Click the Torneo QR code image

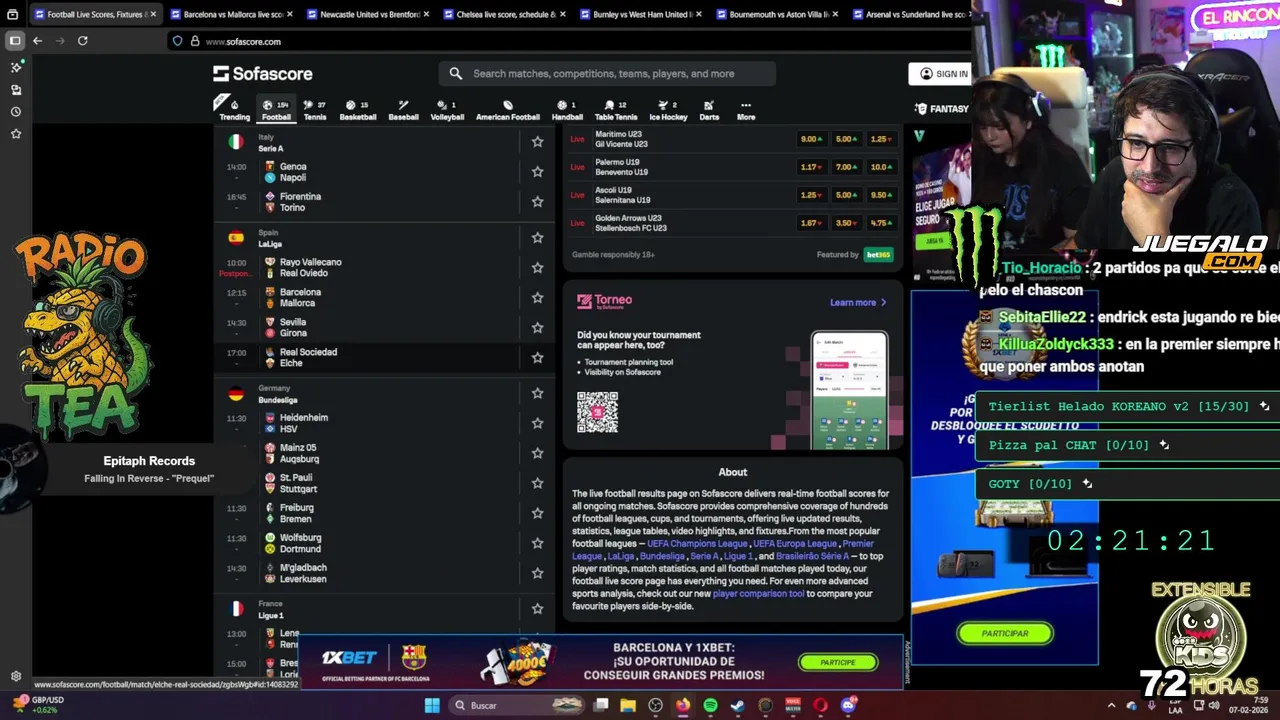(x=597, y=412)
